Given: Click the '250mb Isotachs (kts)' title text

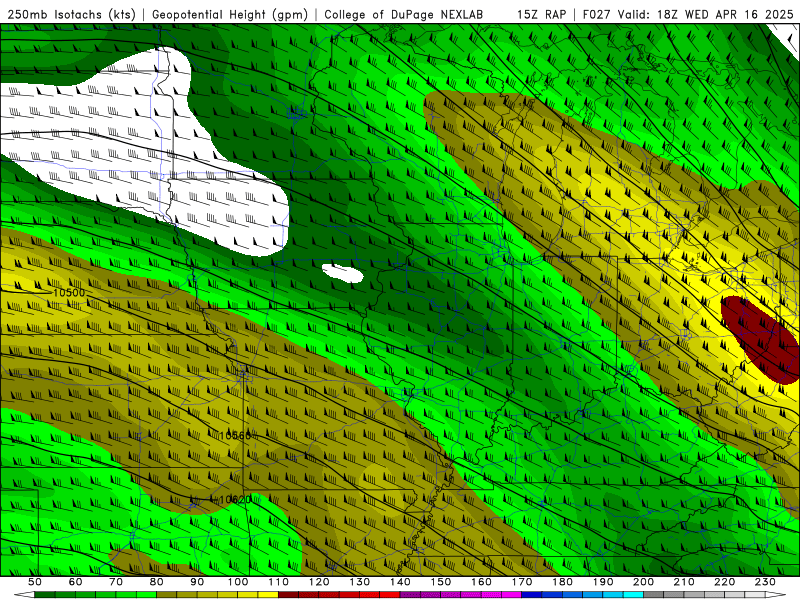Looking at the screenshot, I should coord(72,14).
